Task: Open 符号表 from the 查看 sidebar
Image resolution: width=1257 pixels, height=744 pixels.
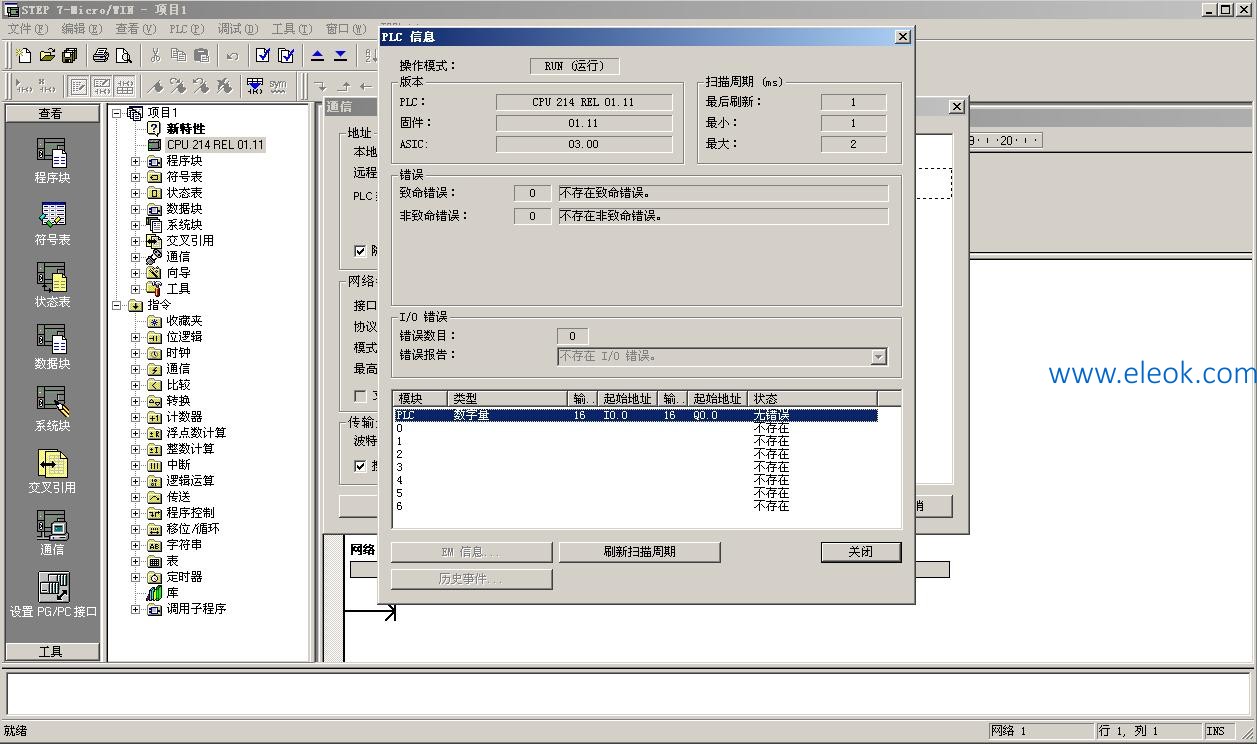Action: [52, 223]
